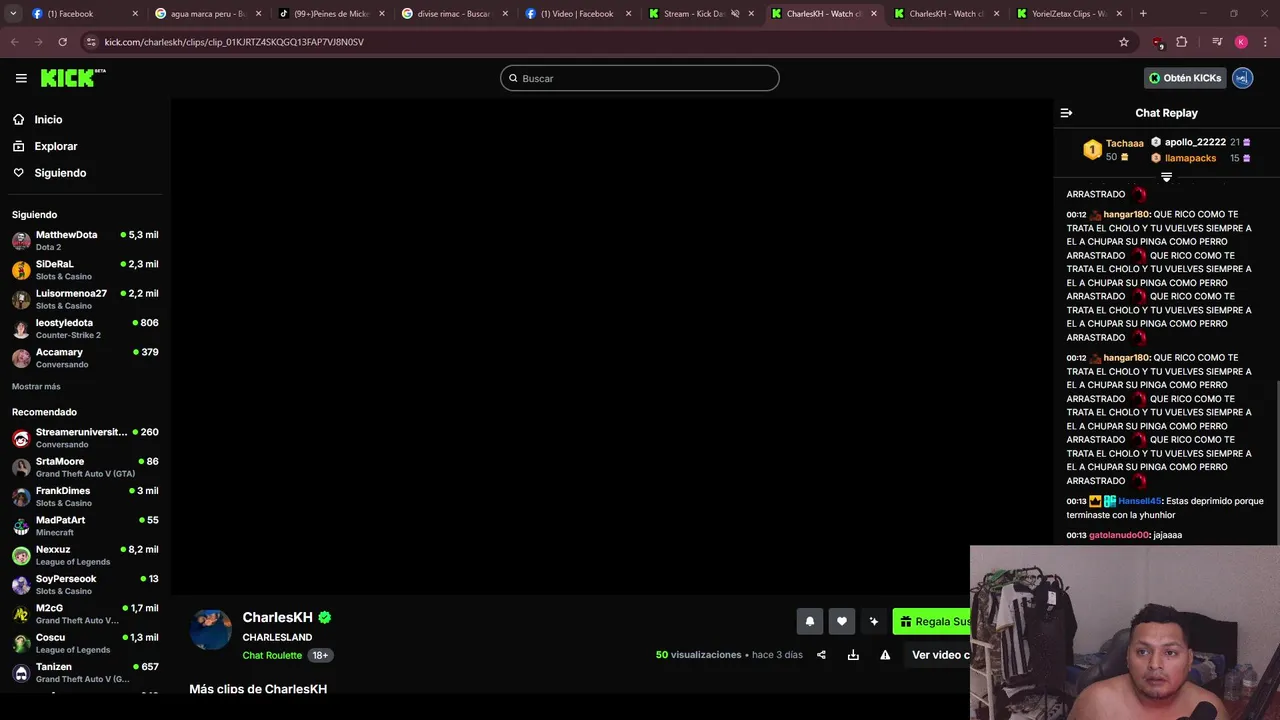Go to Inicio in the sidebar
Image resolution: width=1280 pixels, height=720 pixels.
pos(48,119)
